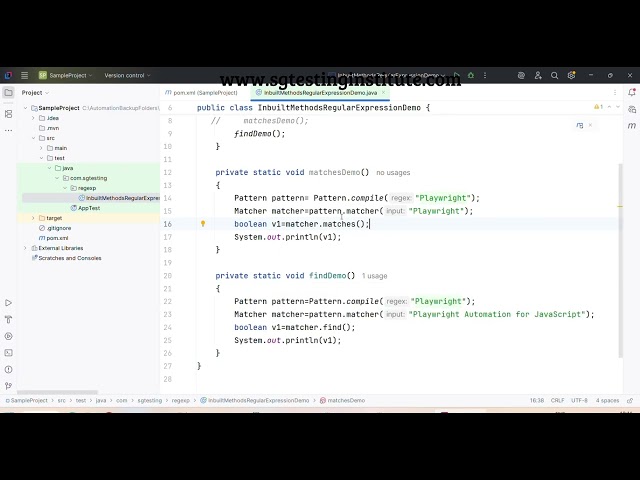Click the reader mode icon in the editor
Screen dimensions: 640x480
click(x=580, y=125)
